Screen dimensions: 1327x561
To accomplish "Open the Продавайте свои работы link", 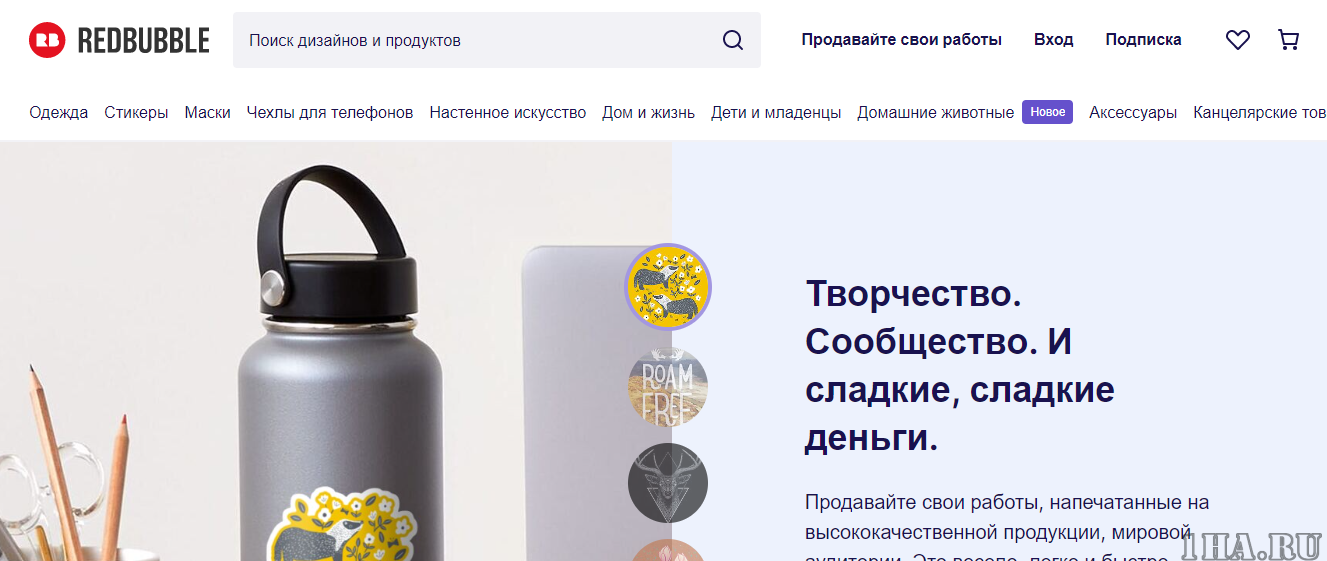I will 901,40.
